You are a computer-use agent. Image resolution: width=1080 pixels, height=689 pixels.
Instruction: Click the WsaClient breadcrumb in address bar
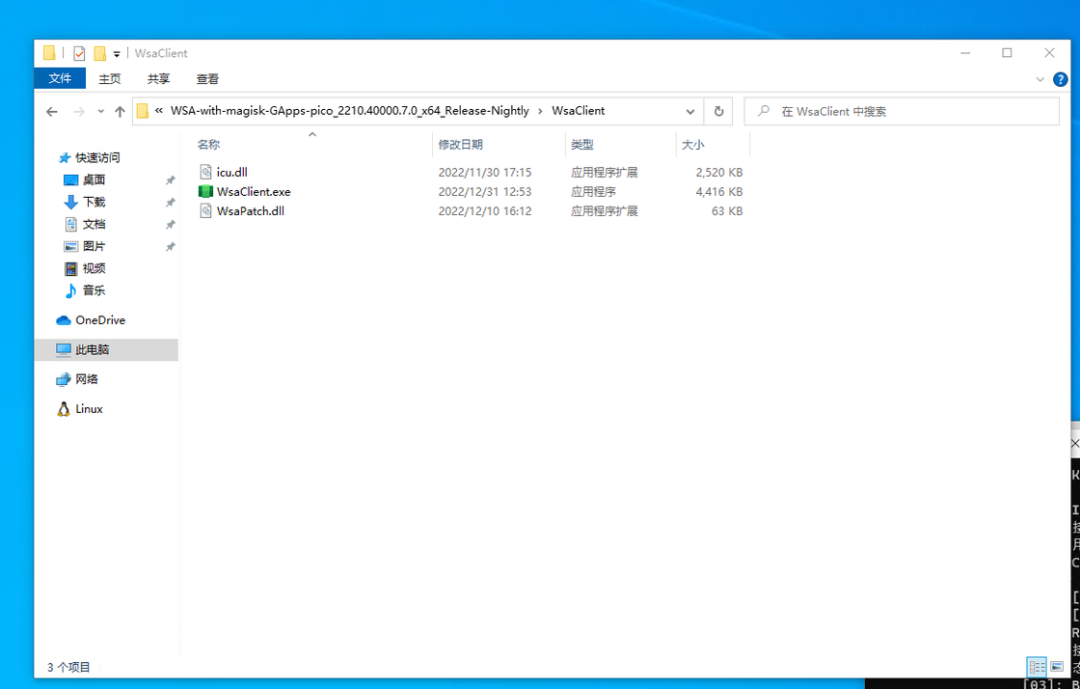pos(578,110)
